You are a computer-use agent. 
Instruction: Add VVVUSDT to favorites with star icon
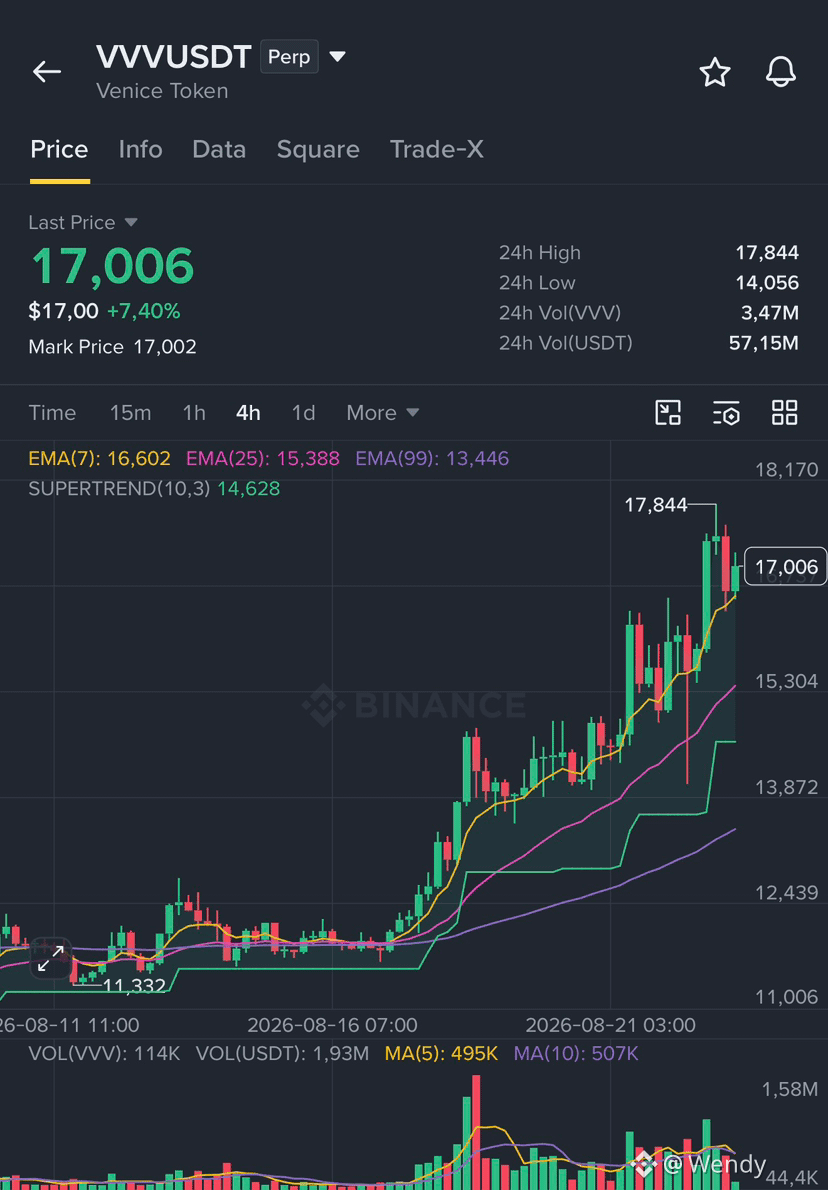(714, 72)
